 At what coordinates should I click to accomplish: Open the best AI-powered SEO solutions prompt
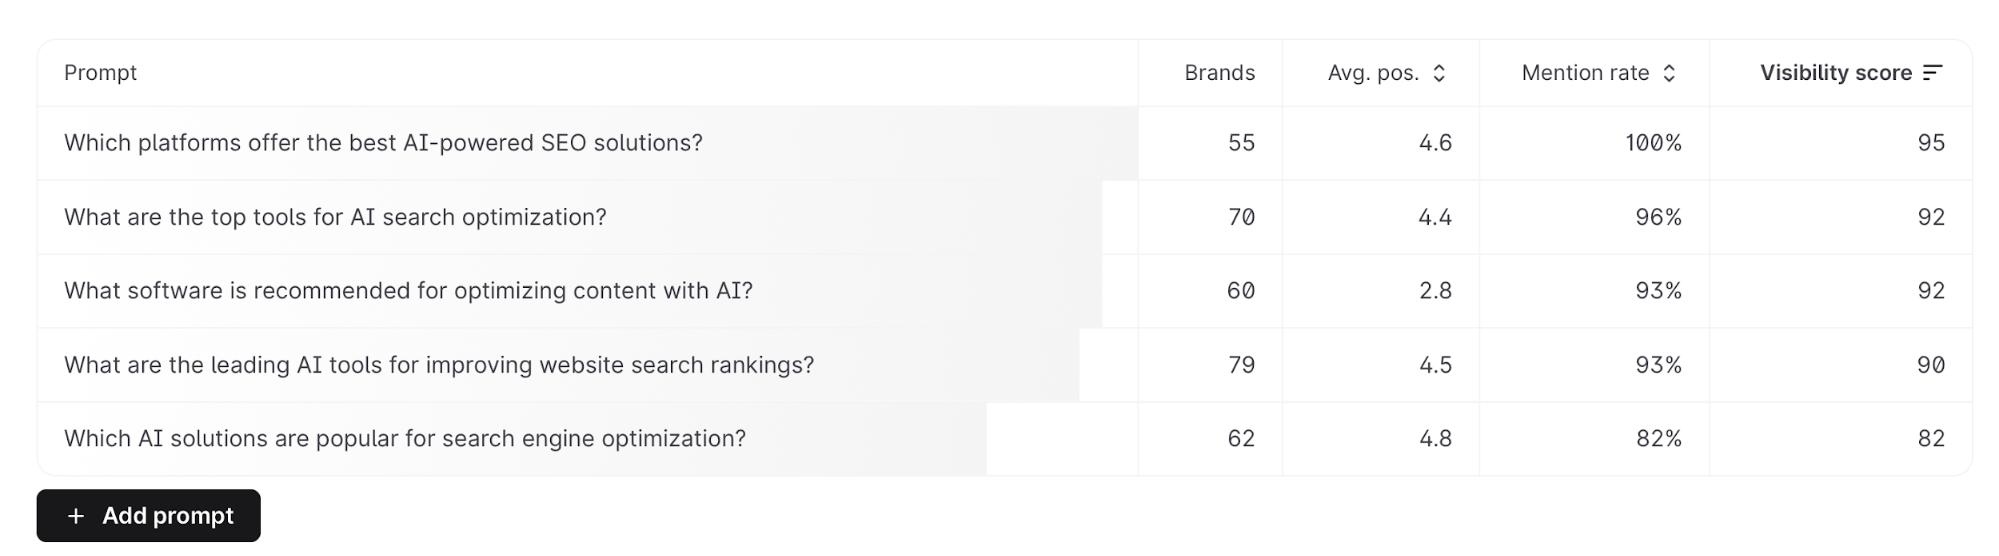point(383,143)
